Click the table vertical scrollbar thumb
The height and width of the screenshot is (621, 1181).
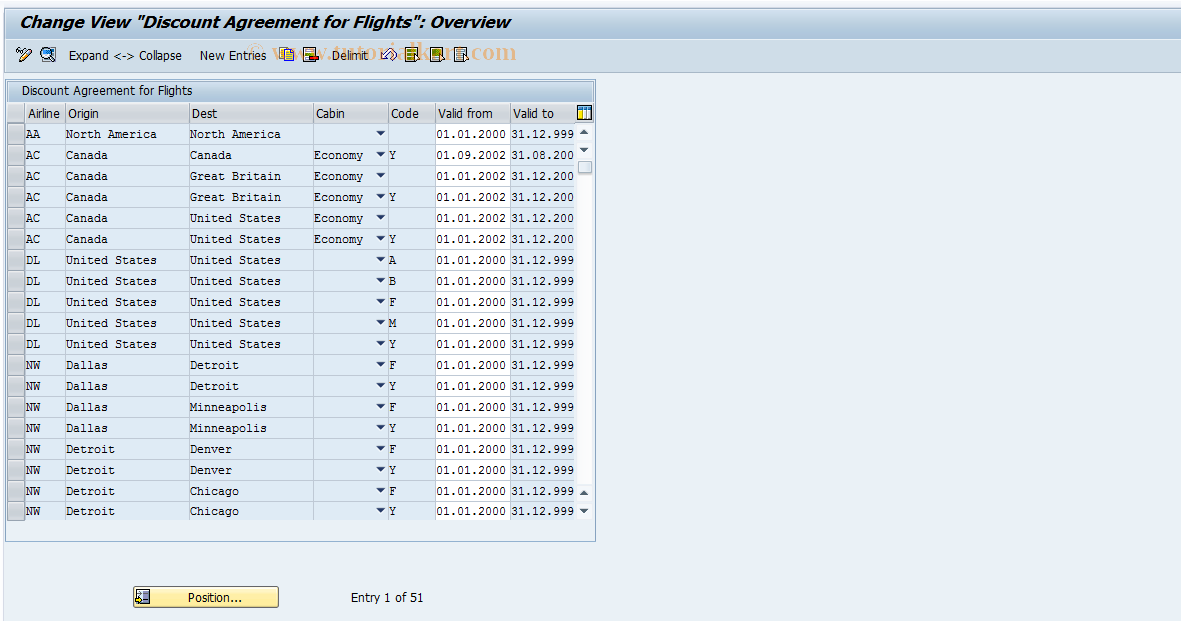584,167
